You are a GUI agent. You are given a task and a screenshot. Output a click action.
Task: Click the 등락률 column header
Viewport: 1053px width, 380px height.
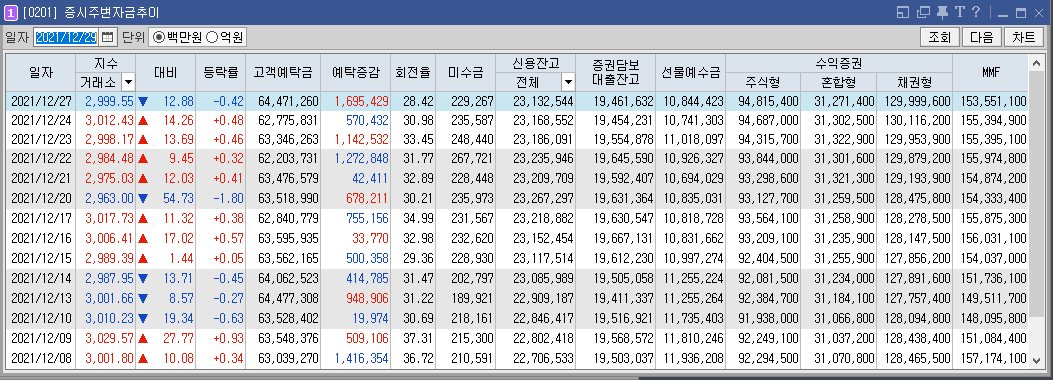click(220, 73)
